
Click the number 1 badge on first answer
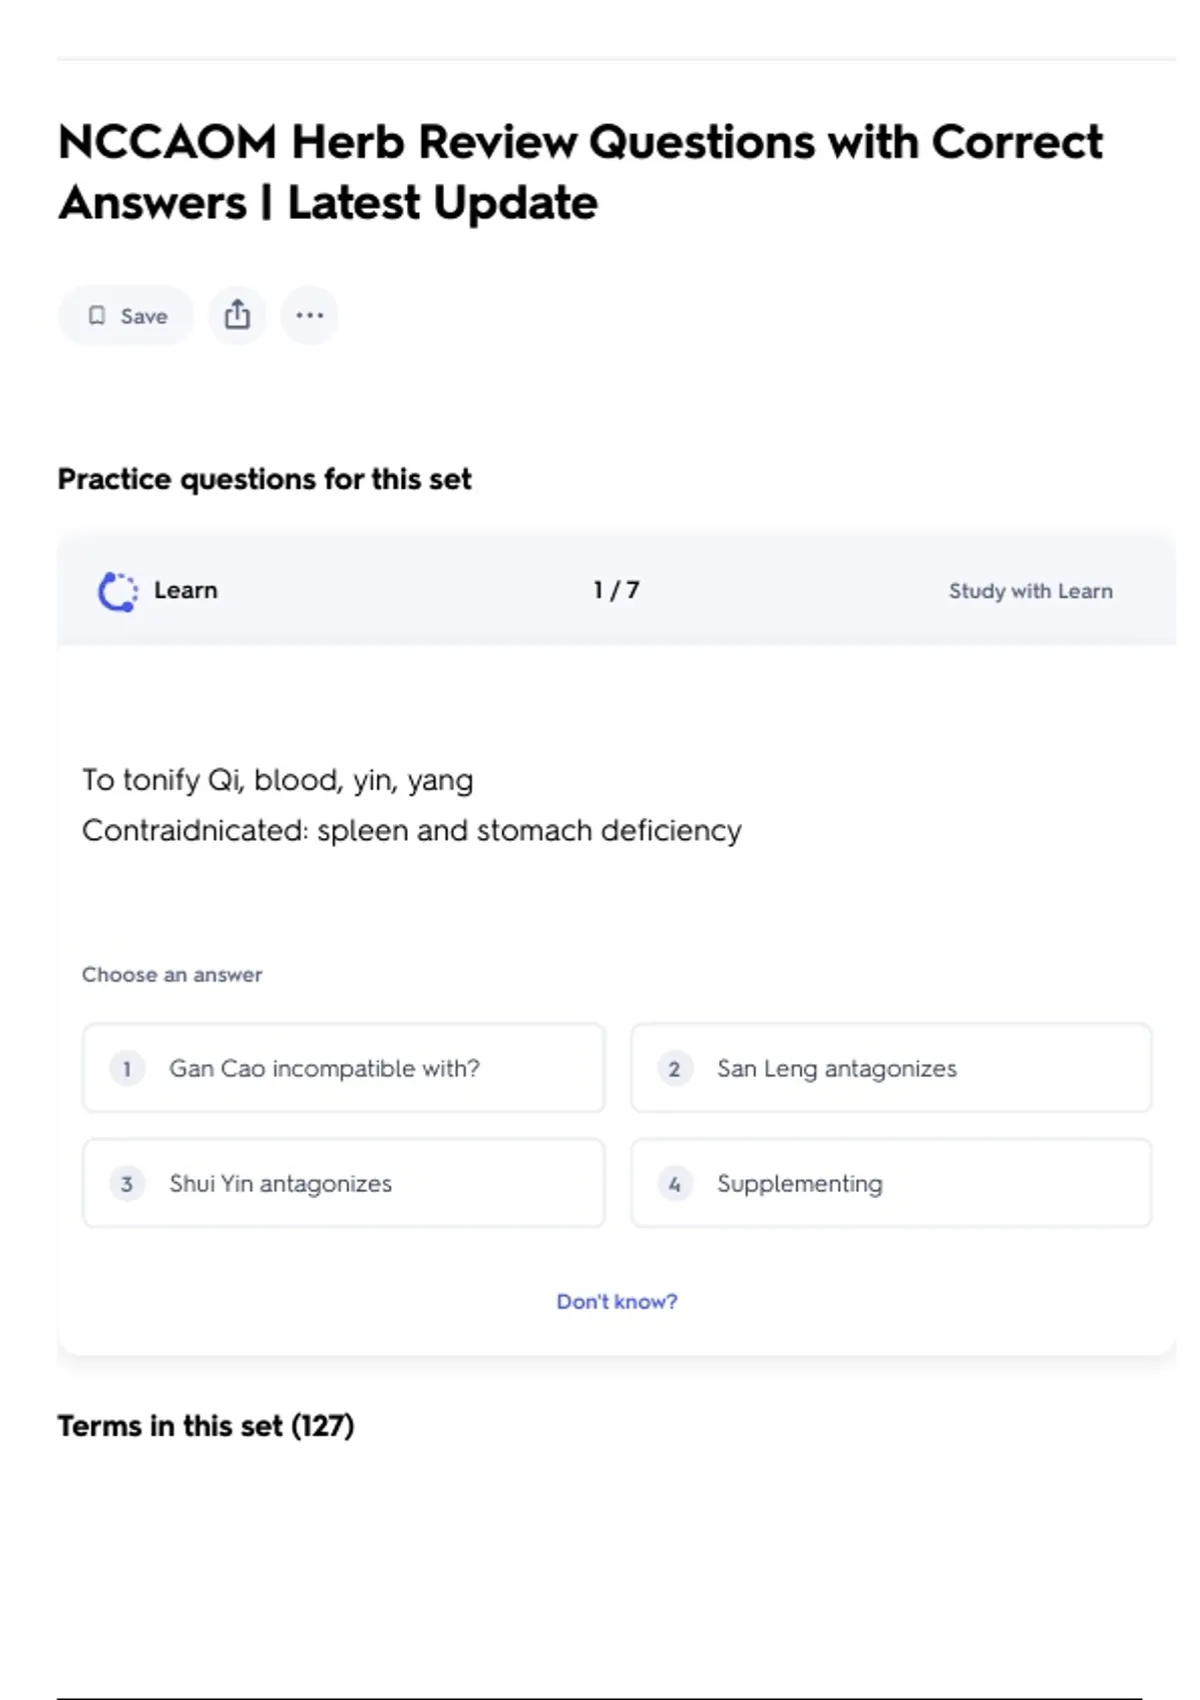click(127, 1069)
